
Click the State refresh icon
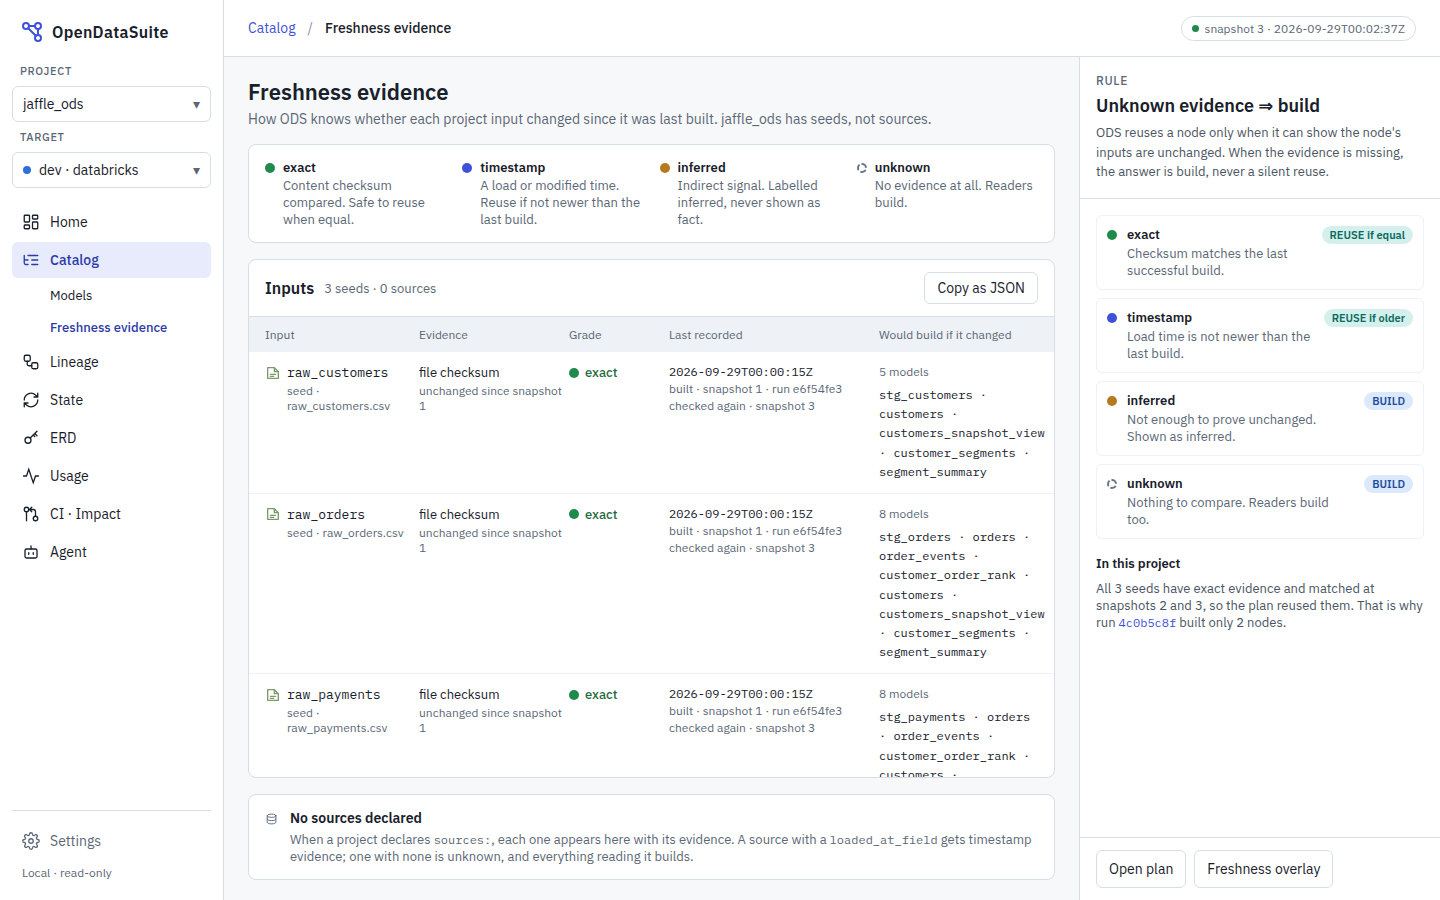coord(31,400)
